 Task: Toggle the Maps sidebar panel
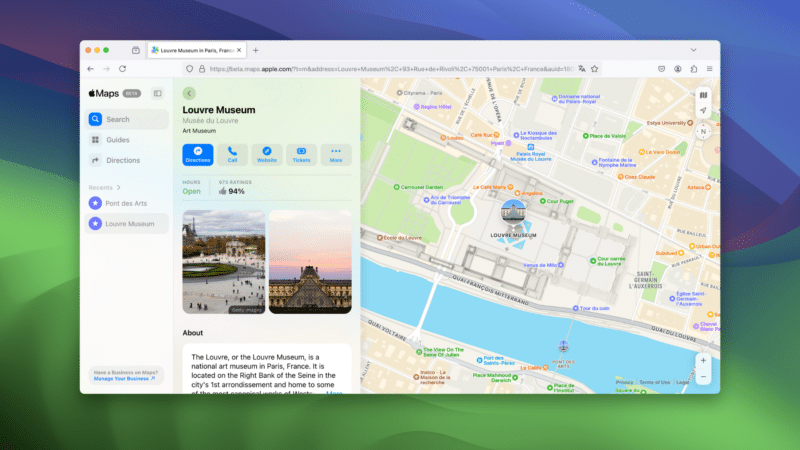click(x=158, y=93)
